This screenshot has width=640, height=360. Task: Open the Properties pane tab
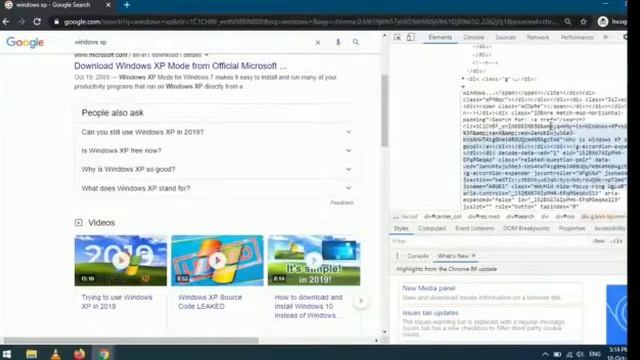tap(572, 228)
